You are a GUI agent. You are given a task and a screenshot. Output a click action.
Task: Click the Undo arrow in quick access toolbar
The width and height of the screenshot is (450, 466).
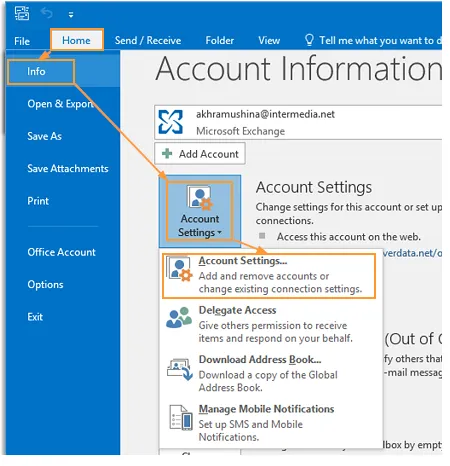[x=47, y=13]
